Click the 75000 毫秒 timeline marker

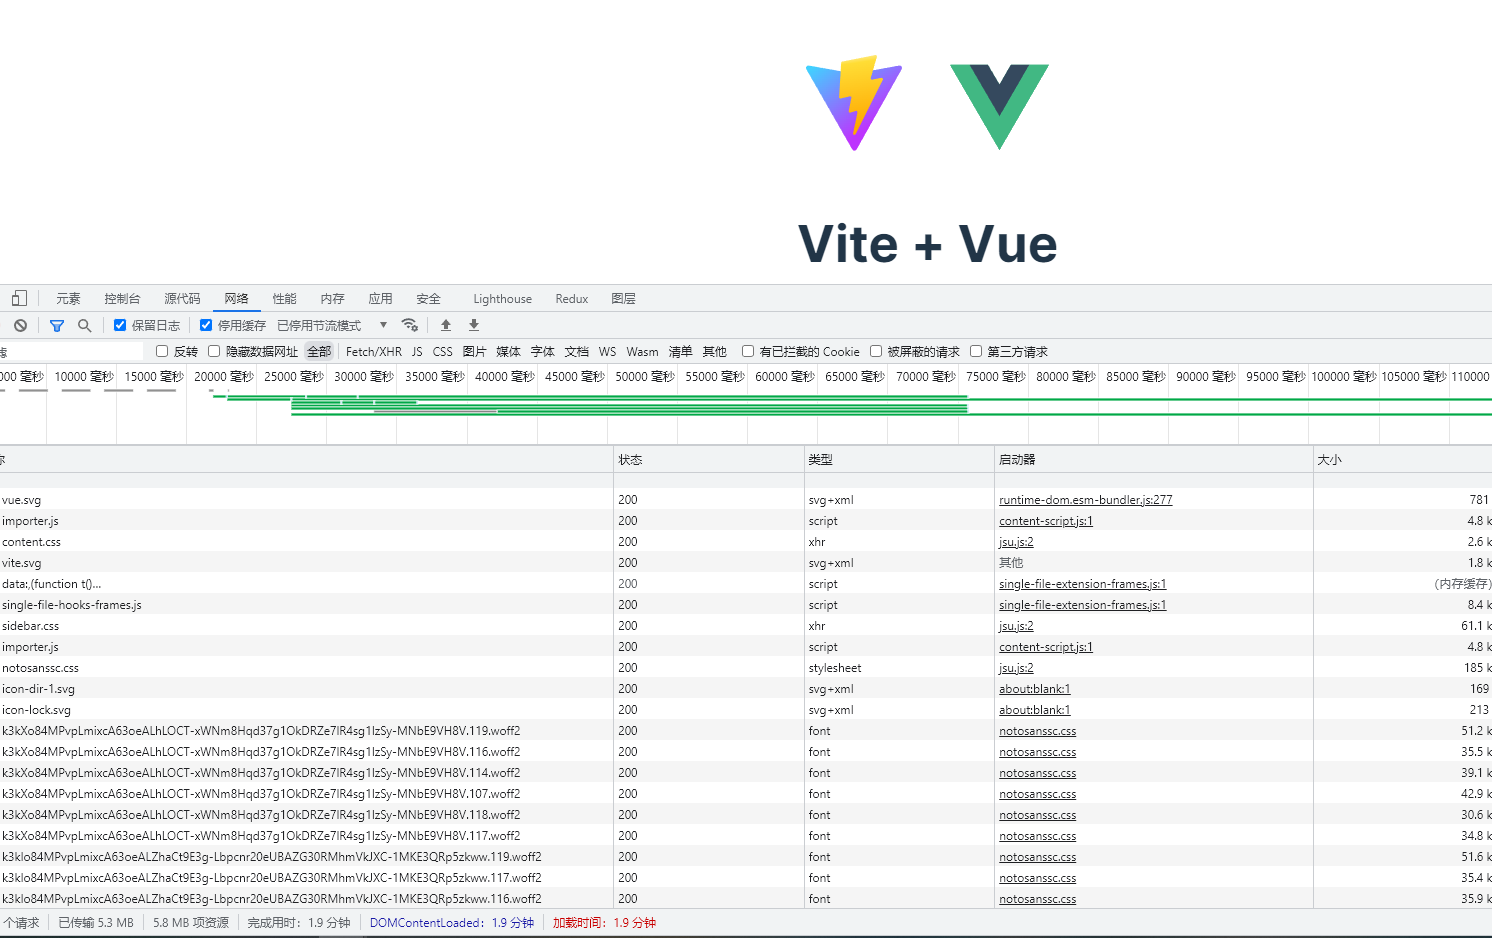tap(996, 376)
